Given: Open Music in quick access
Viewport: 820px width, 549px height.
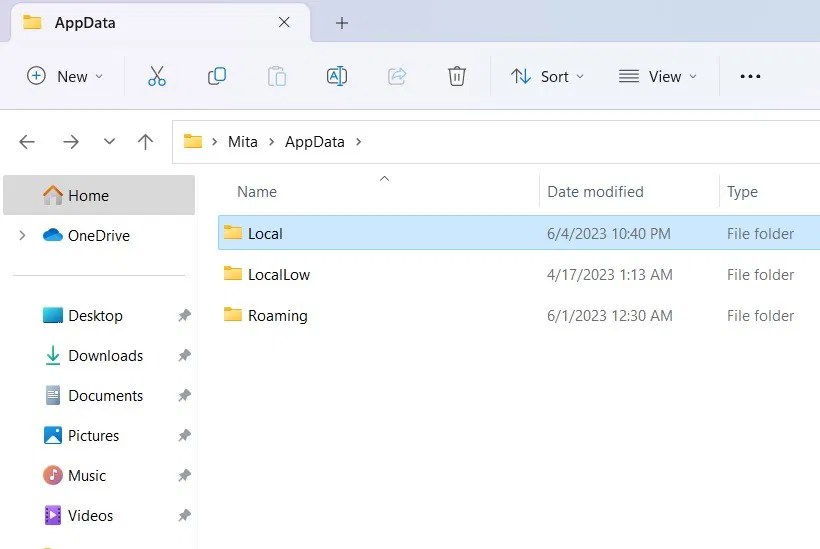Looking at the screenshot, I should [87, 476].
